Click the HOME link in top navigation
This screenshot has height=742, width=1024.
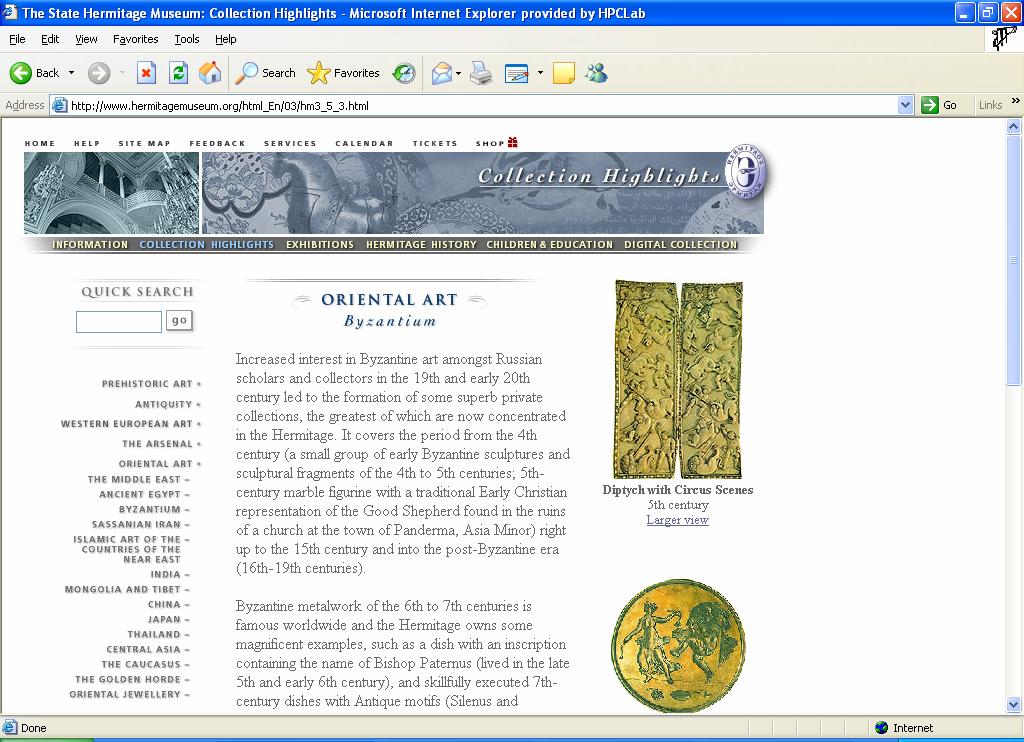coord(40,143)
